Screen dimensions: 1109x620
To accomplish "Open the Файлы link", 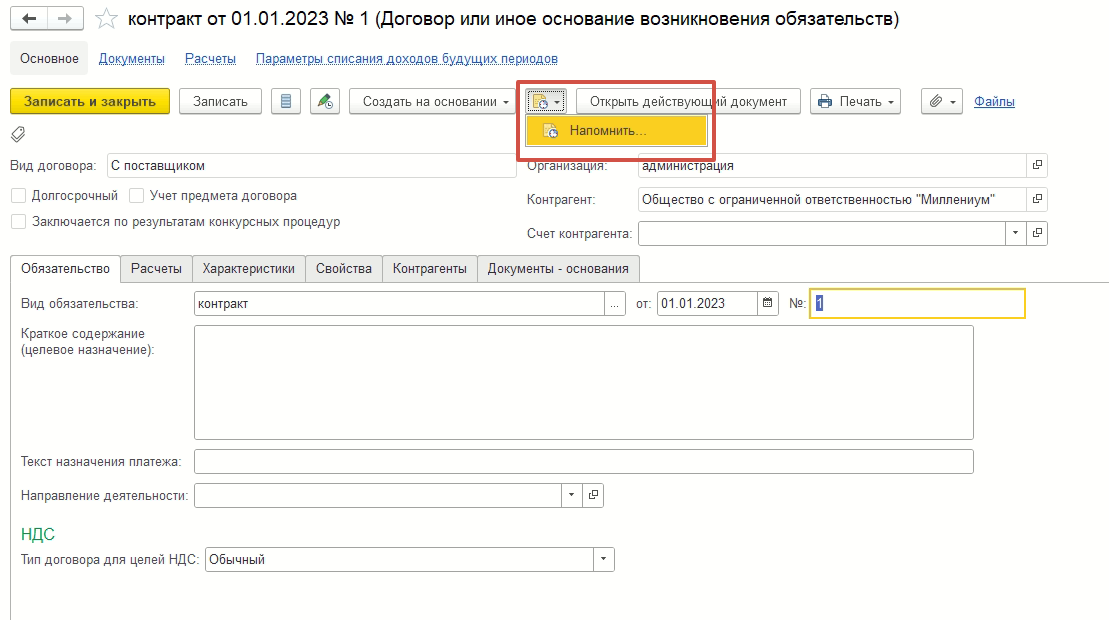I will [x=994, y=101].
